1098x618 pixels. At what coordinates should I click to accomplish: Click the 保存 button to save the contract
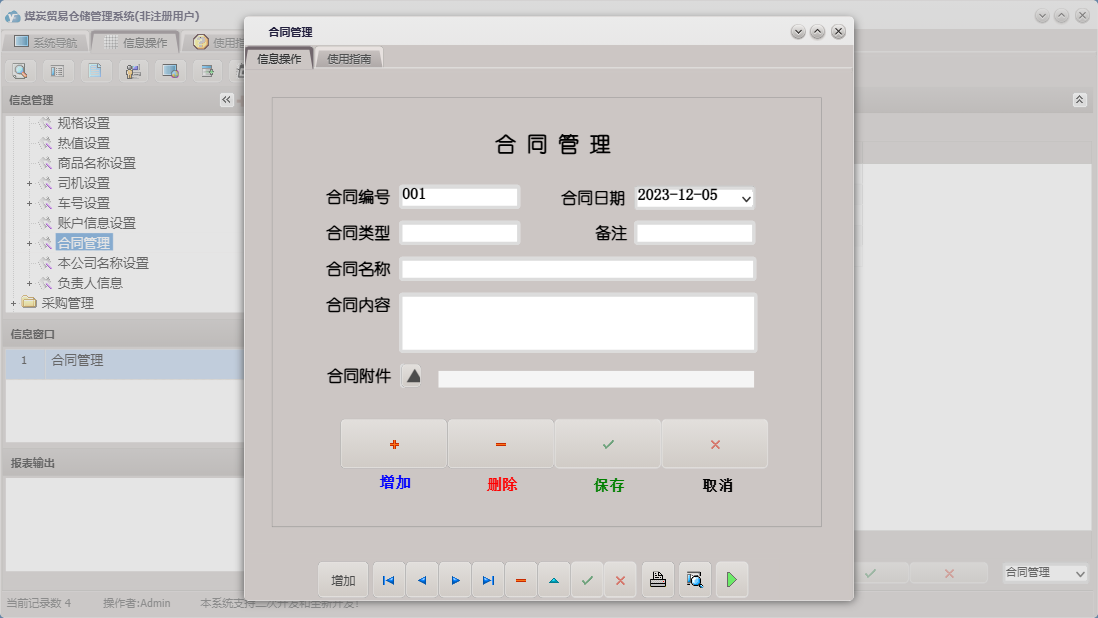607,443
